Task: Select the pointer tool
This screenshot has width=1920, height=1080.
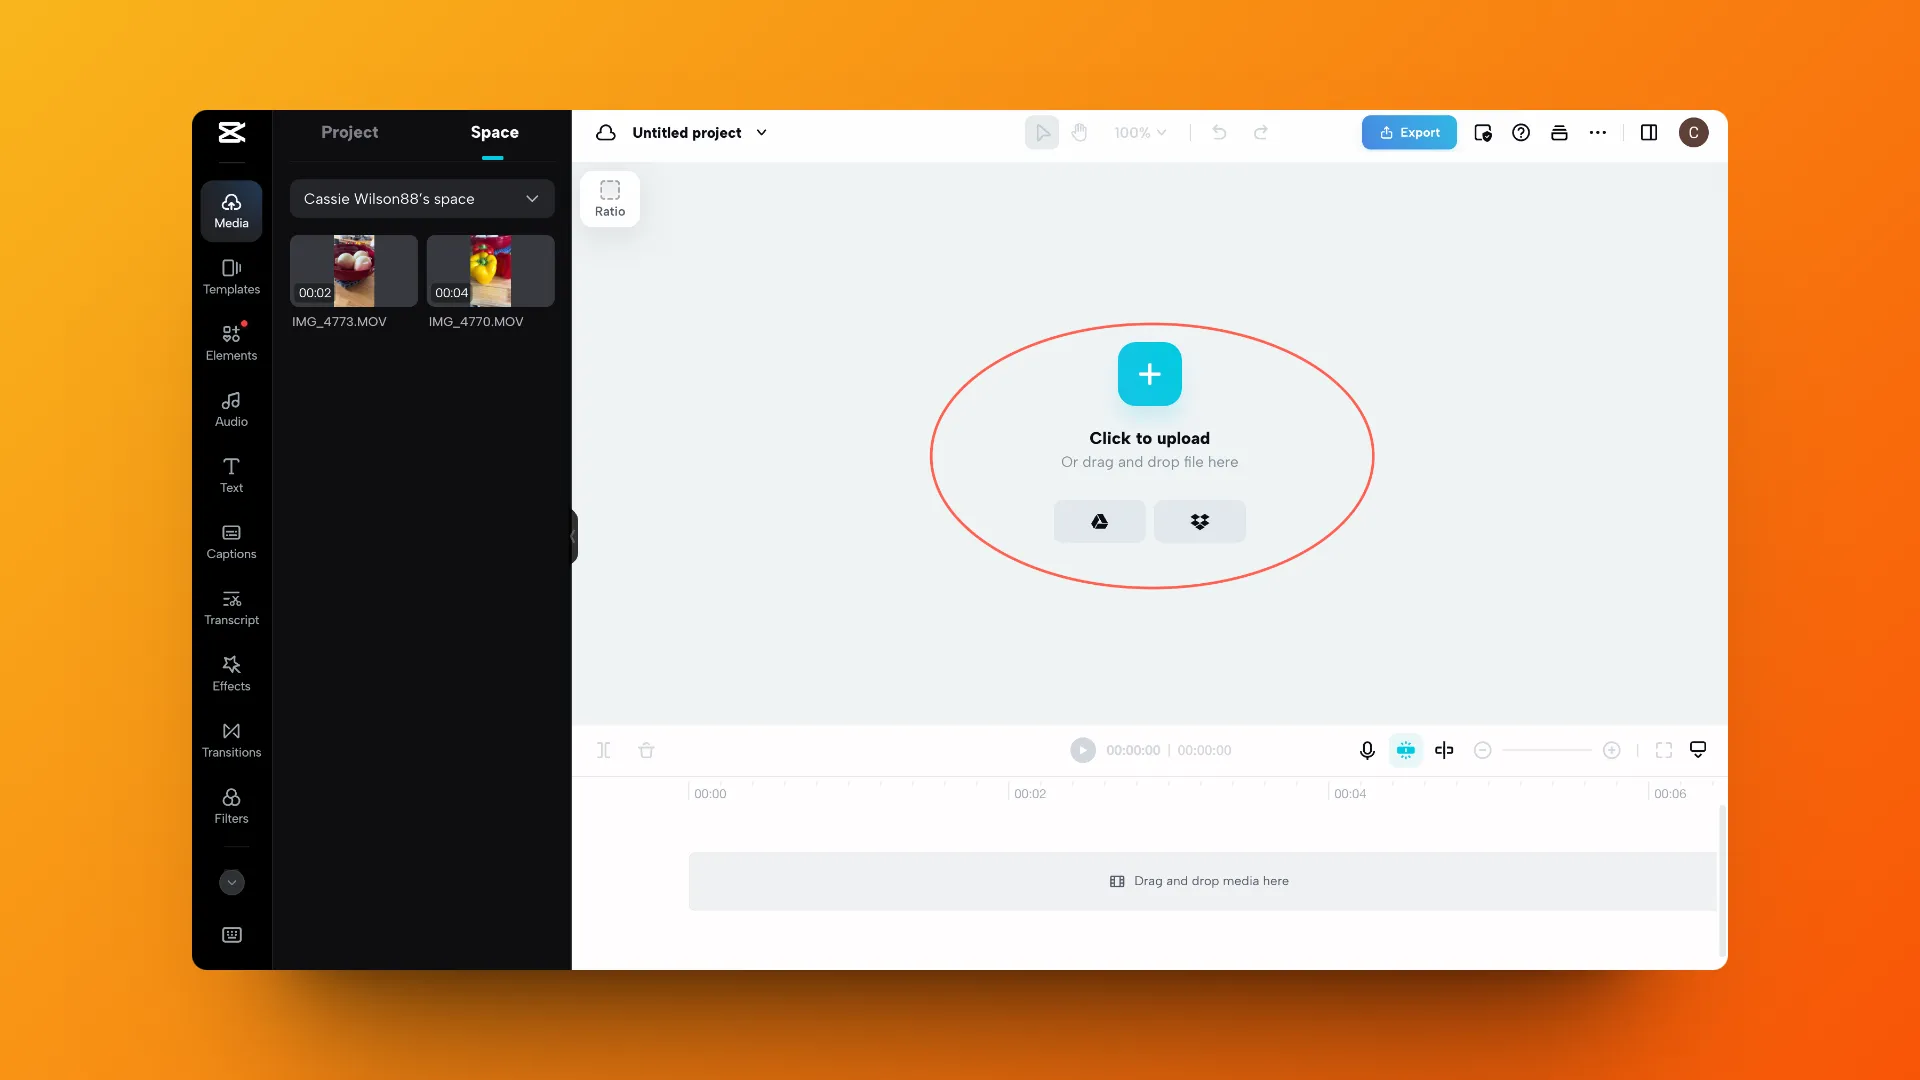Action: pos(1042,132)
